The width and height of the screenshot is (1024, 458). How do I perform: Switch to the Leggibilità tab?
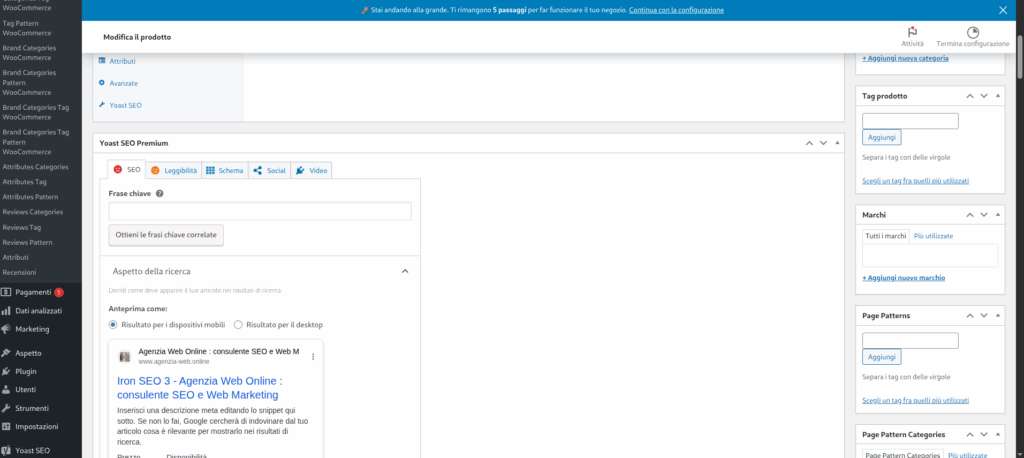pos(174,171)
